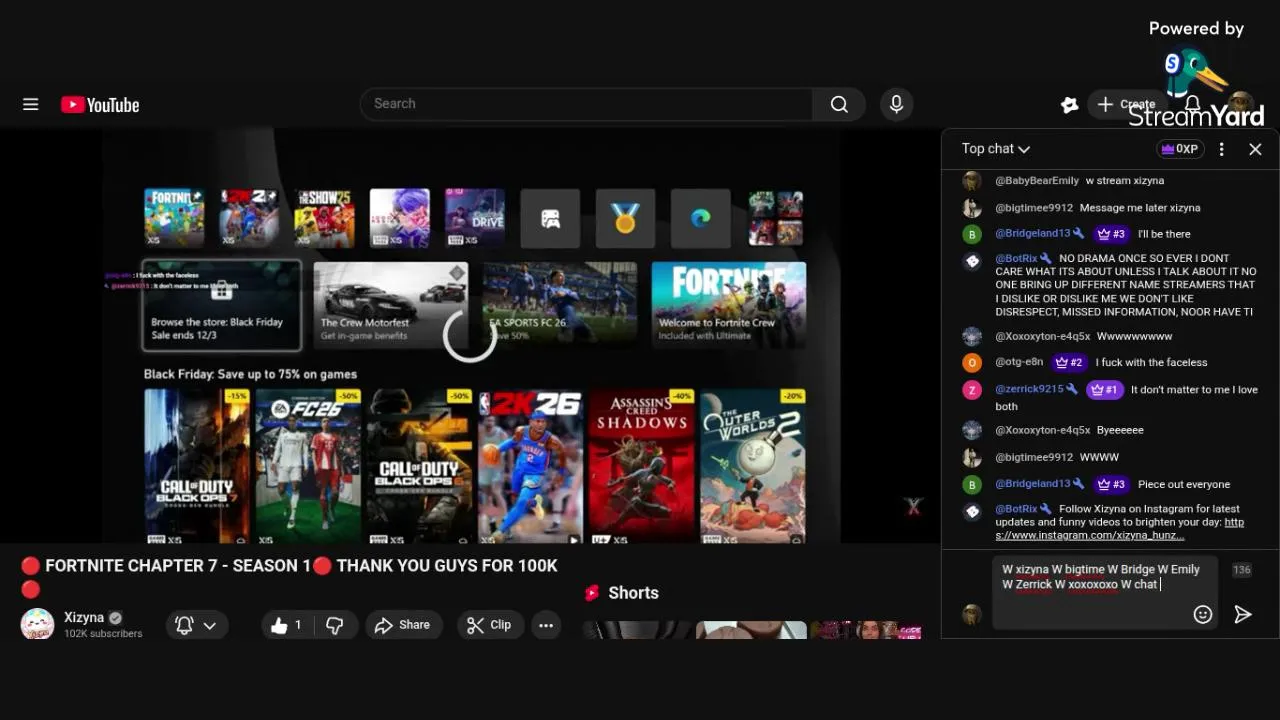1280x720 pixels.
Task: Select the Fortnite game tile in Xbox row
Action: (174, 218)
